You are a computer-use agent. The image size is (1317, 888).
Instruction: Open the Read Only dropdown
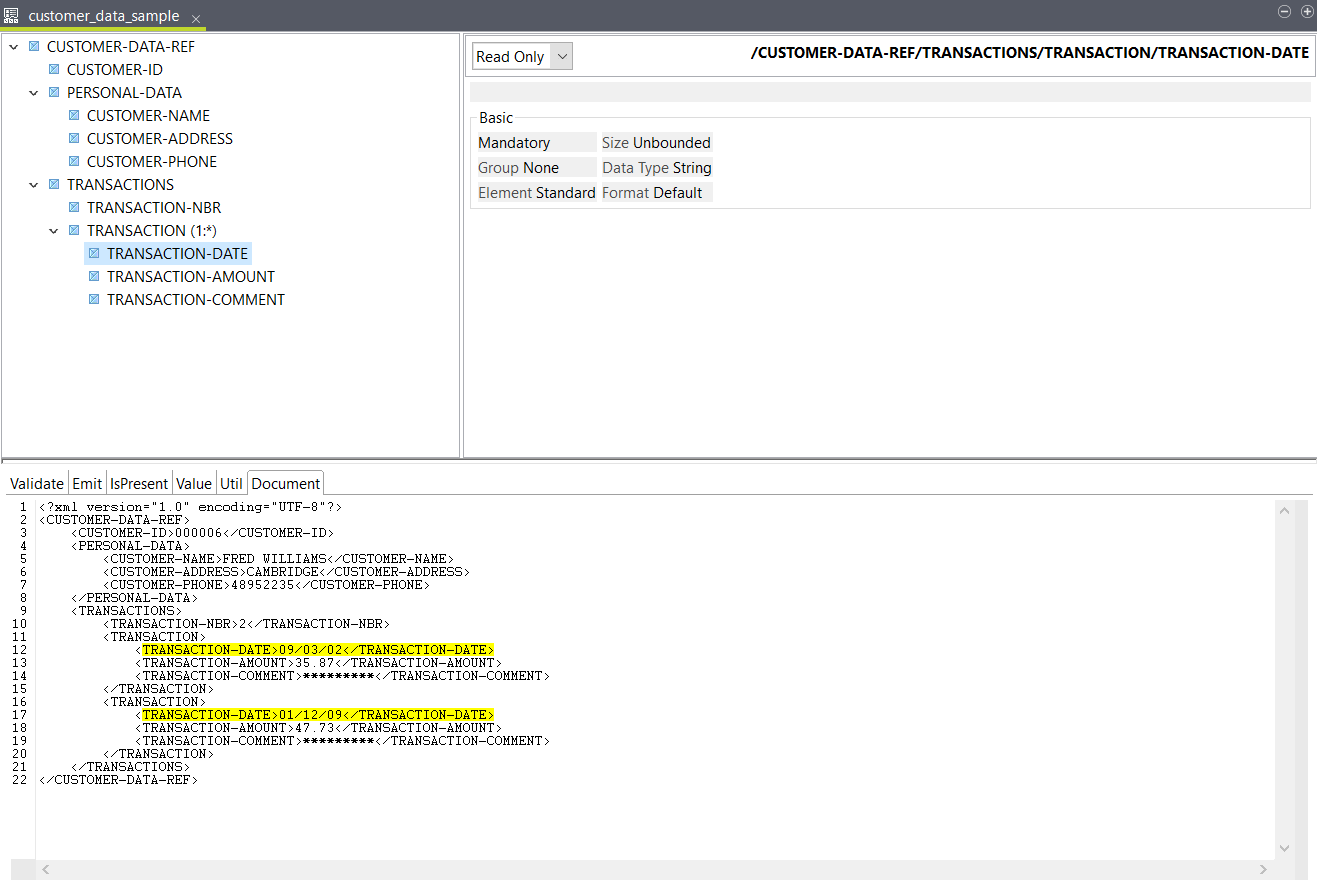point(522,57)
